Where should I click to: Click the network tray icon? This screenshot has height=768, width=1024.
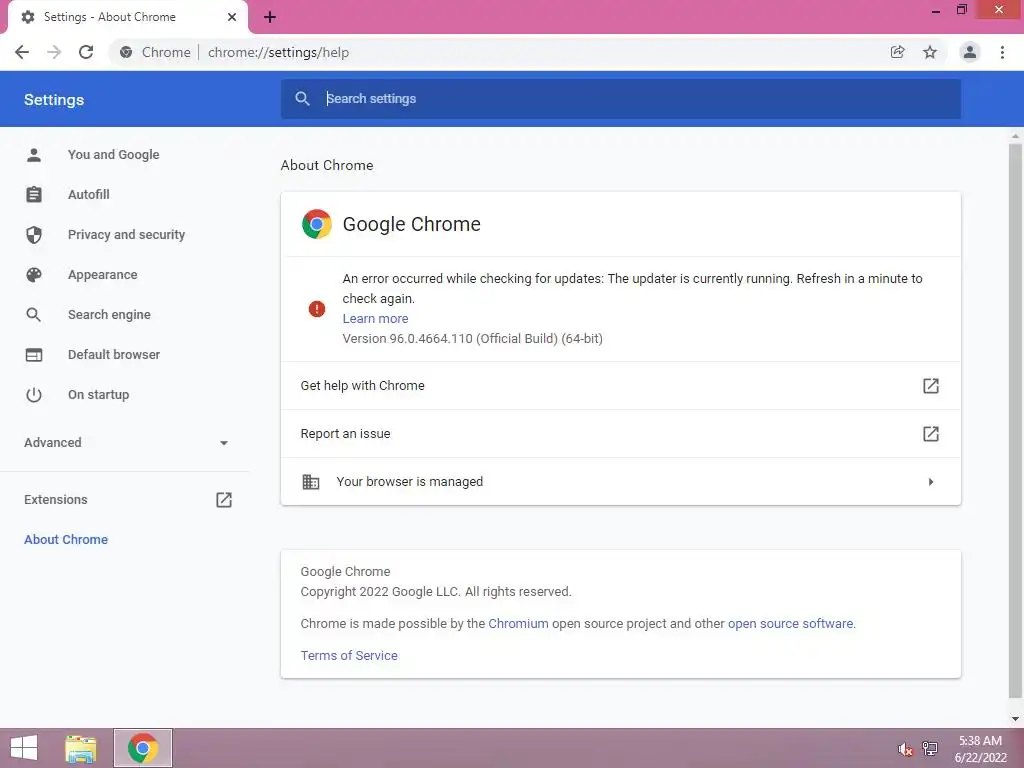click(930, 749)
